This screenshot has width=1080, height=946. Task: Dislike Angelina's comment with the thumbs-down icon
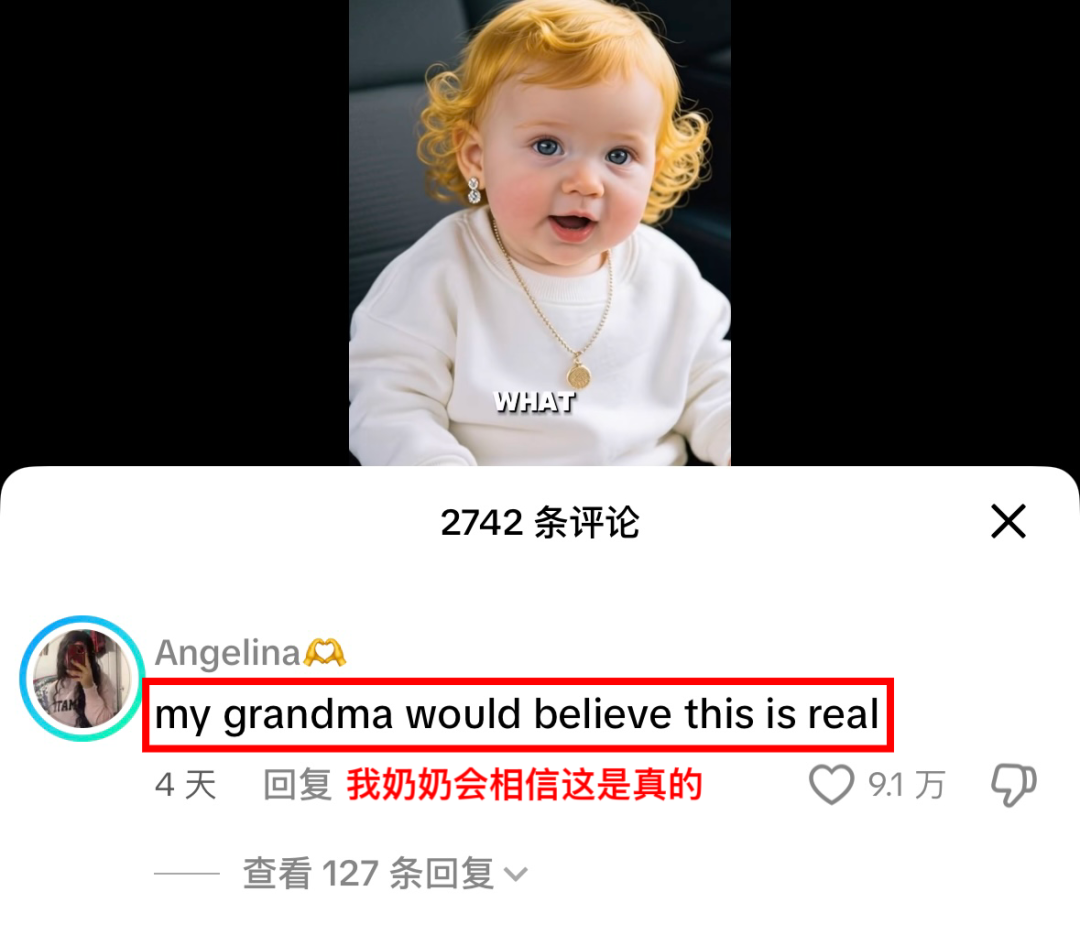(x=1013, y=785)
